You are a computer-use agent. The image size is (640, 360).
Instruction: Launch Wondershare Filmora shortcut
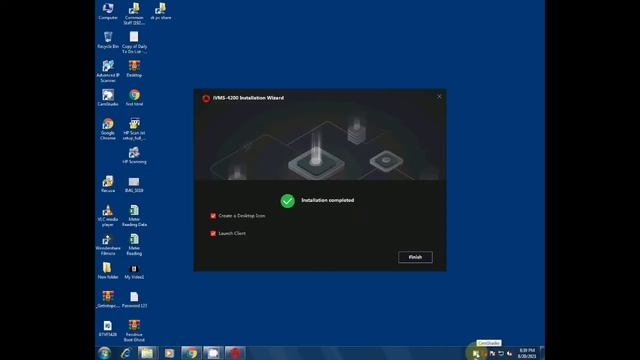point(108,244)
